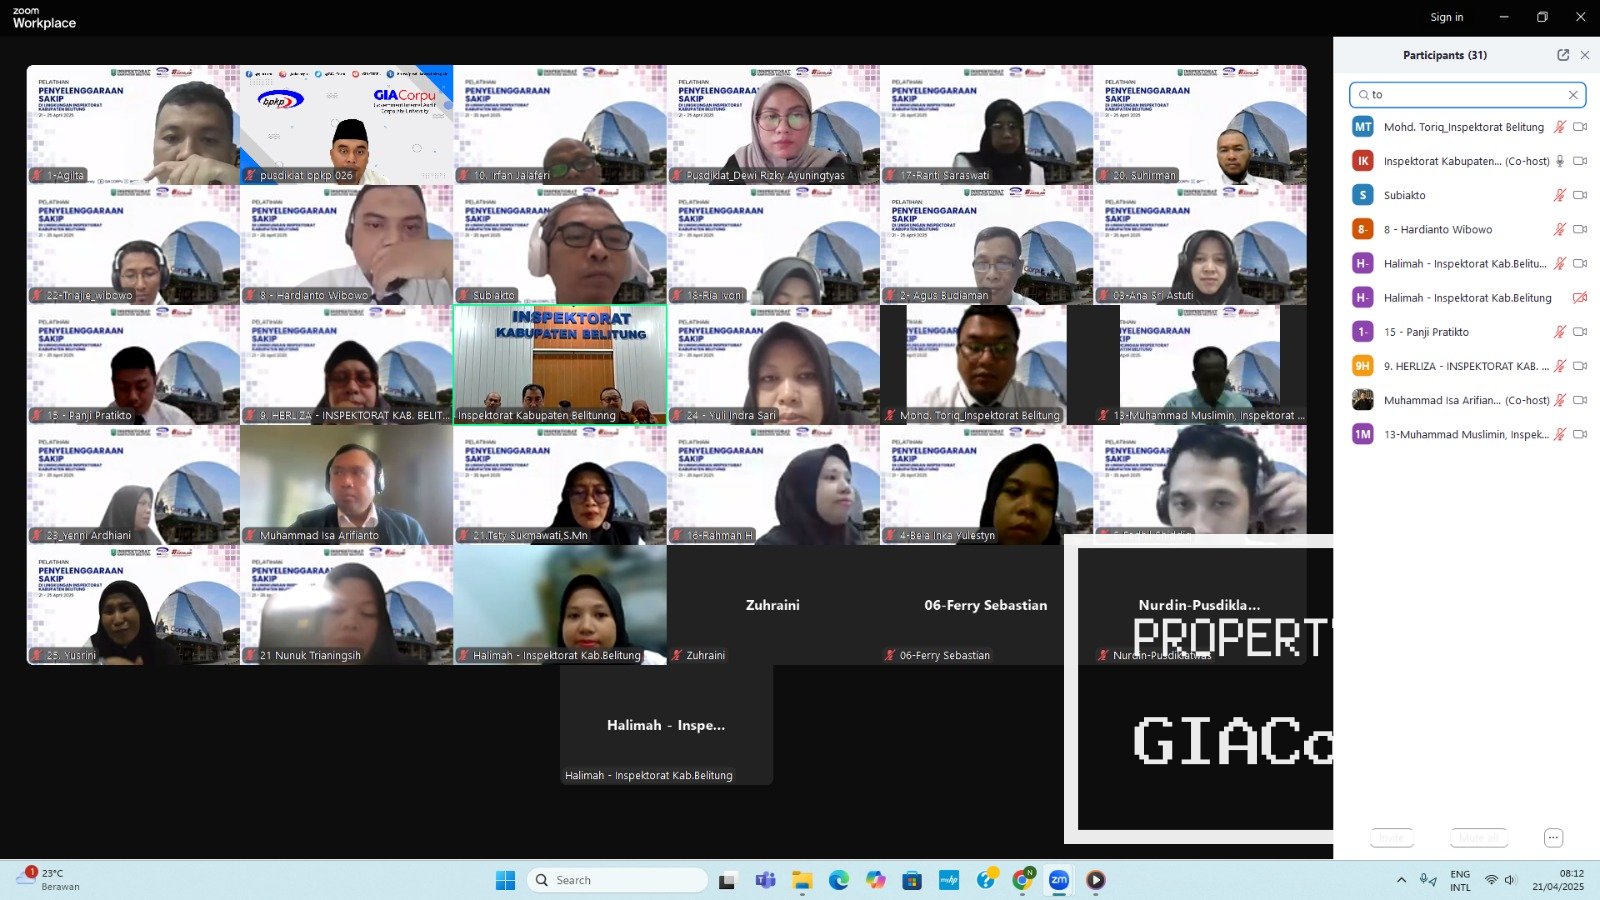1600x900 pixels.
Task: Open ENG INTL language switcher
Action: pyautogui.click(x=1460, y=880)
